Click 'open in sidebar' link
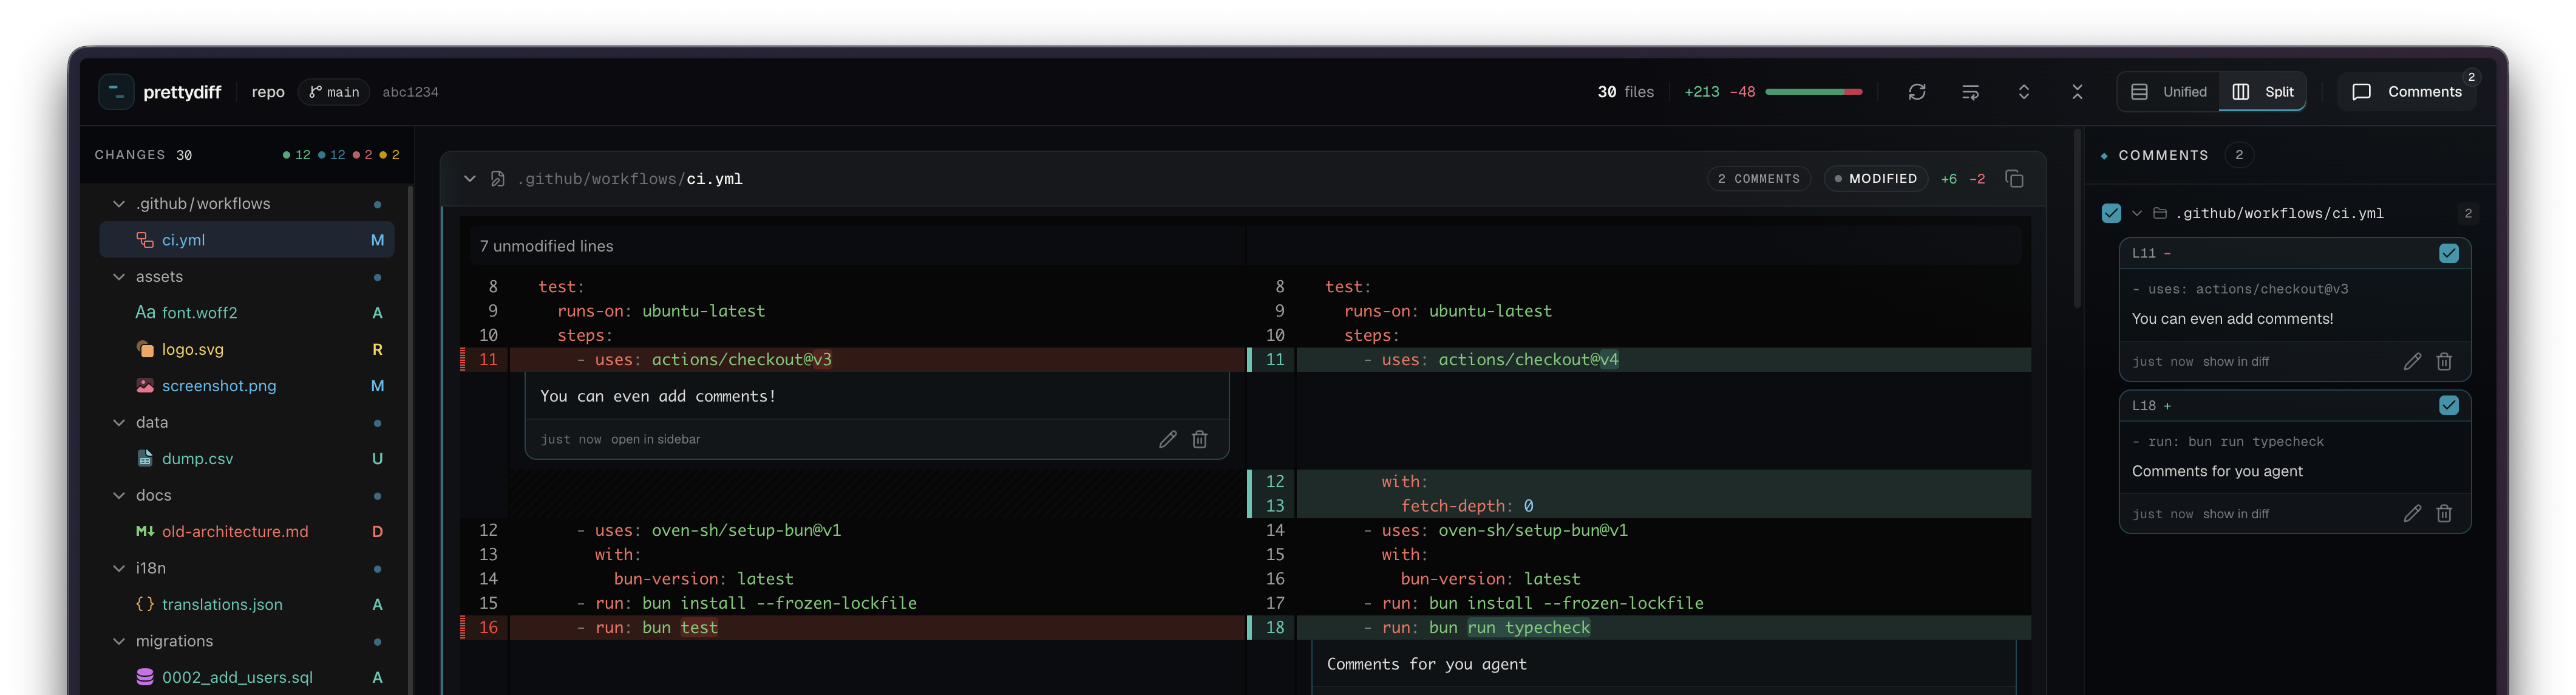Viewport: 2576px width, 695px height. point(655,440)
